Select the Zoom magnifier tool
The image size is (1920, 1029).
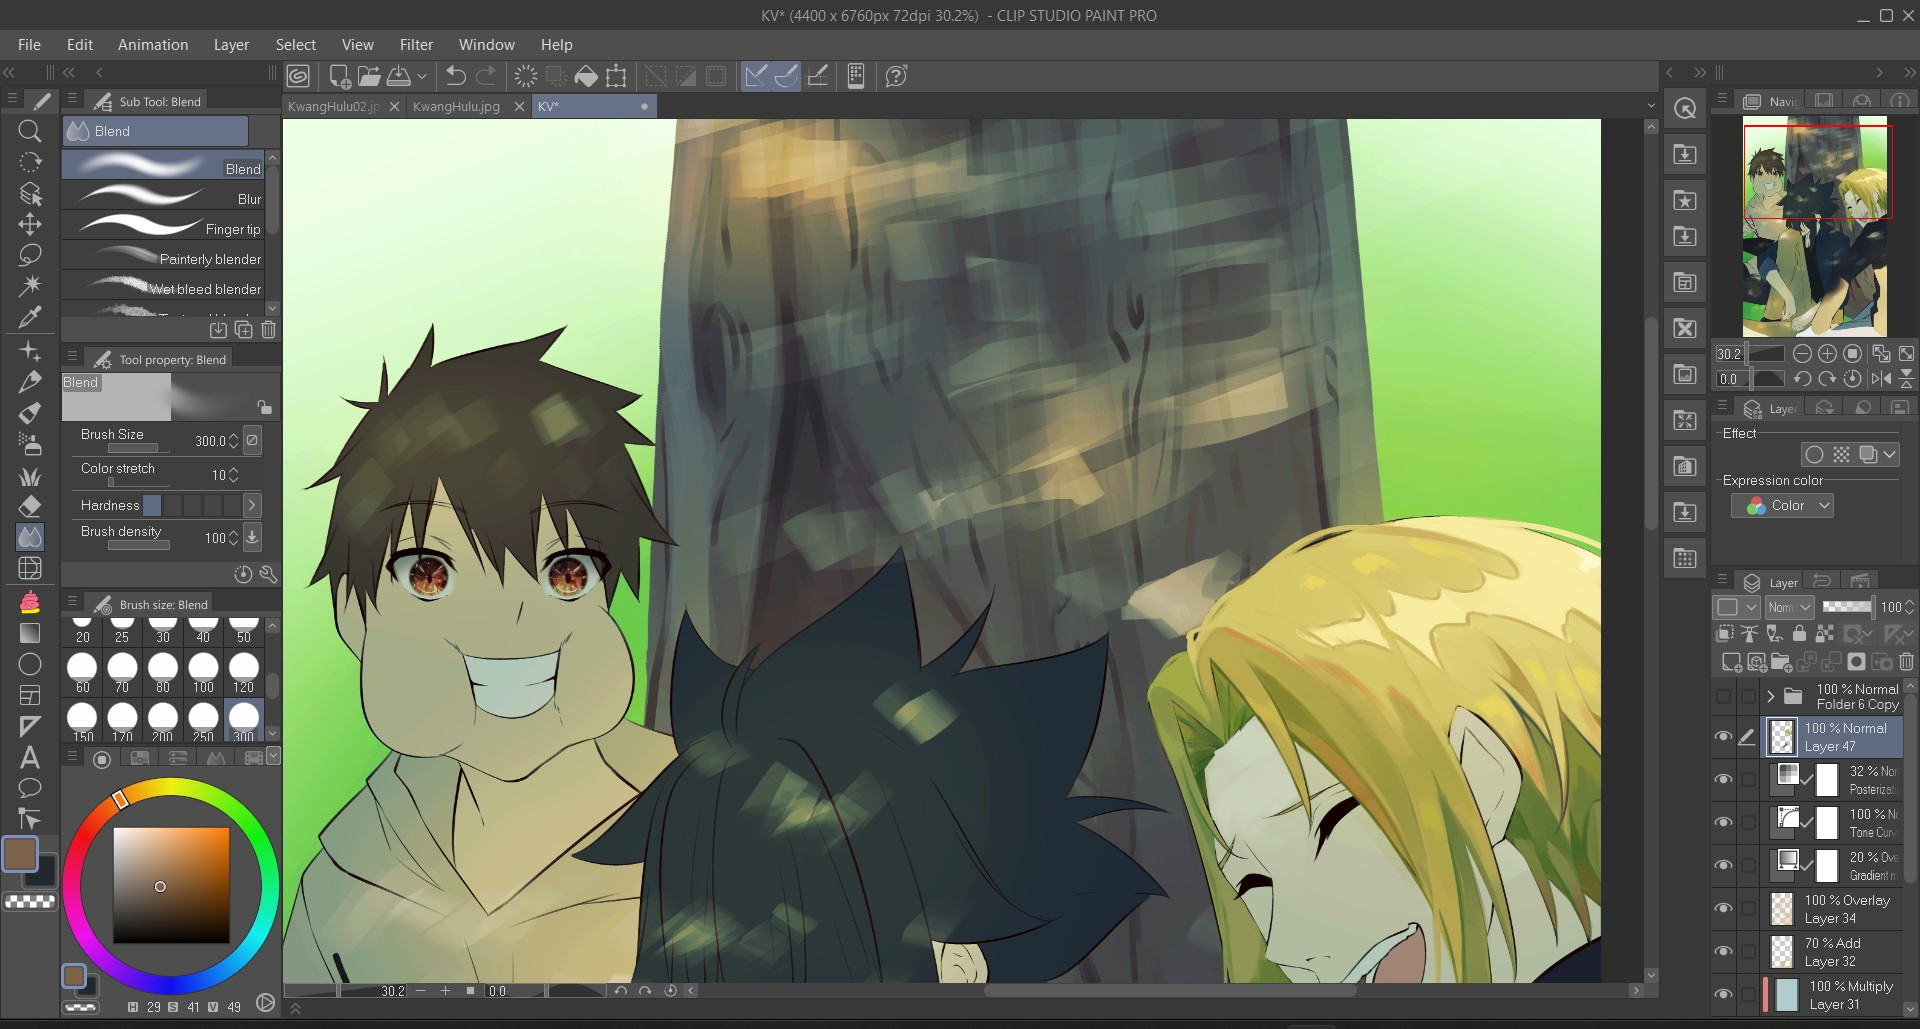30,131
